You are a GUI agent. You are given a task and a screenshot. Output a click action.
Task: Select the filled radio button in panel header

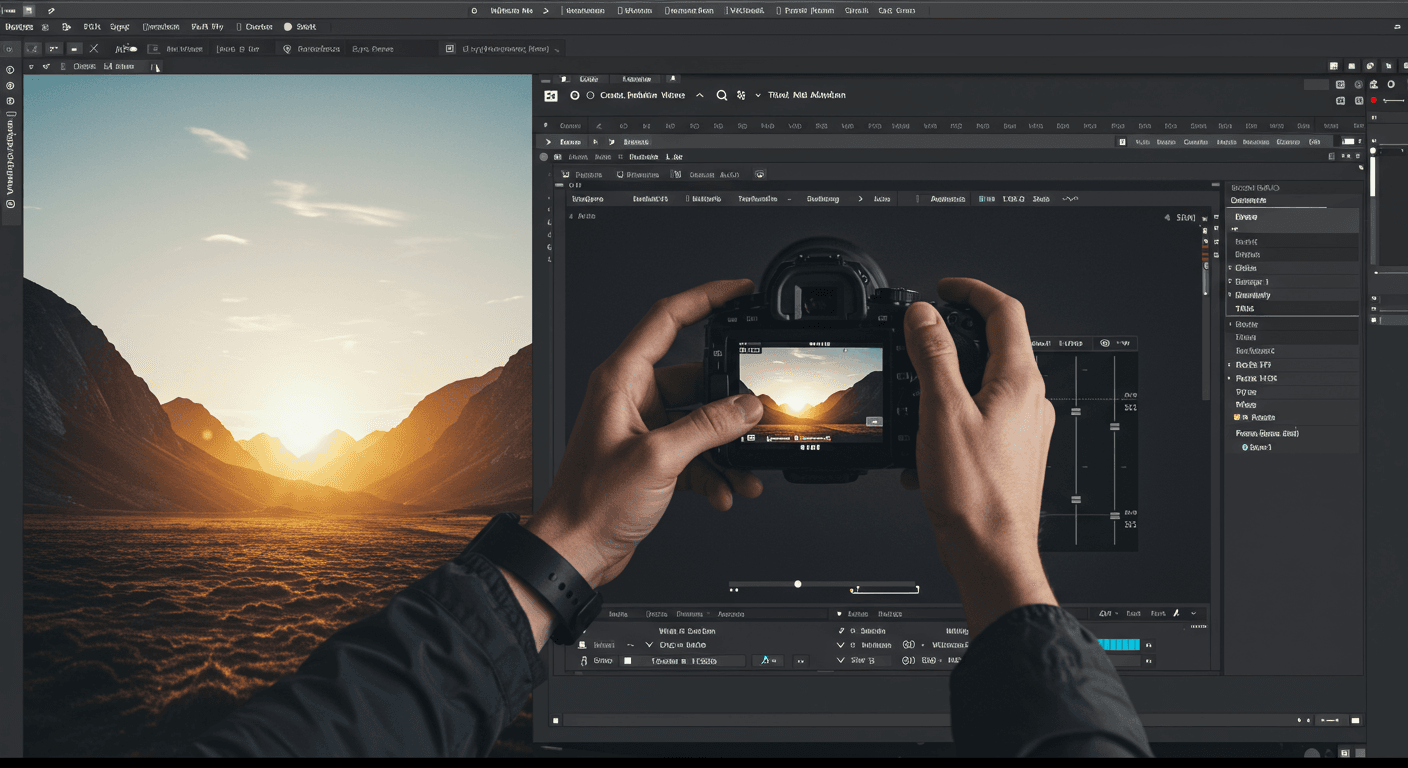tap(574, 95)
